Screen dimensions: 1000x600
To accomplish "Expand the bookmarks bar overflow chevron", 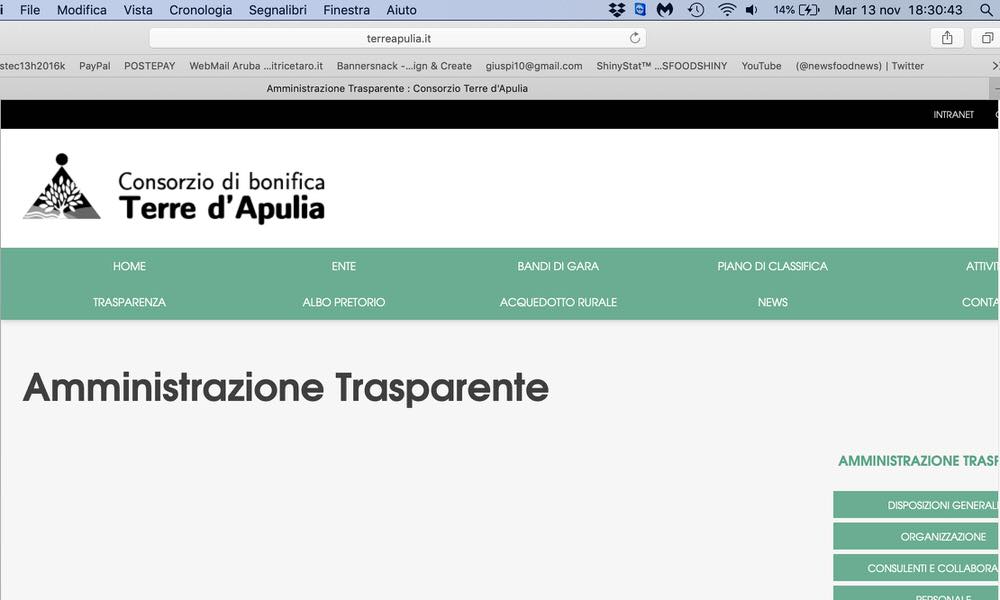I will click(x=991, y=66).
